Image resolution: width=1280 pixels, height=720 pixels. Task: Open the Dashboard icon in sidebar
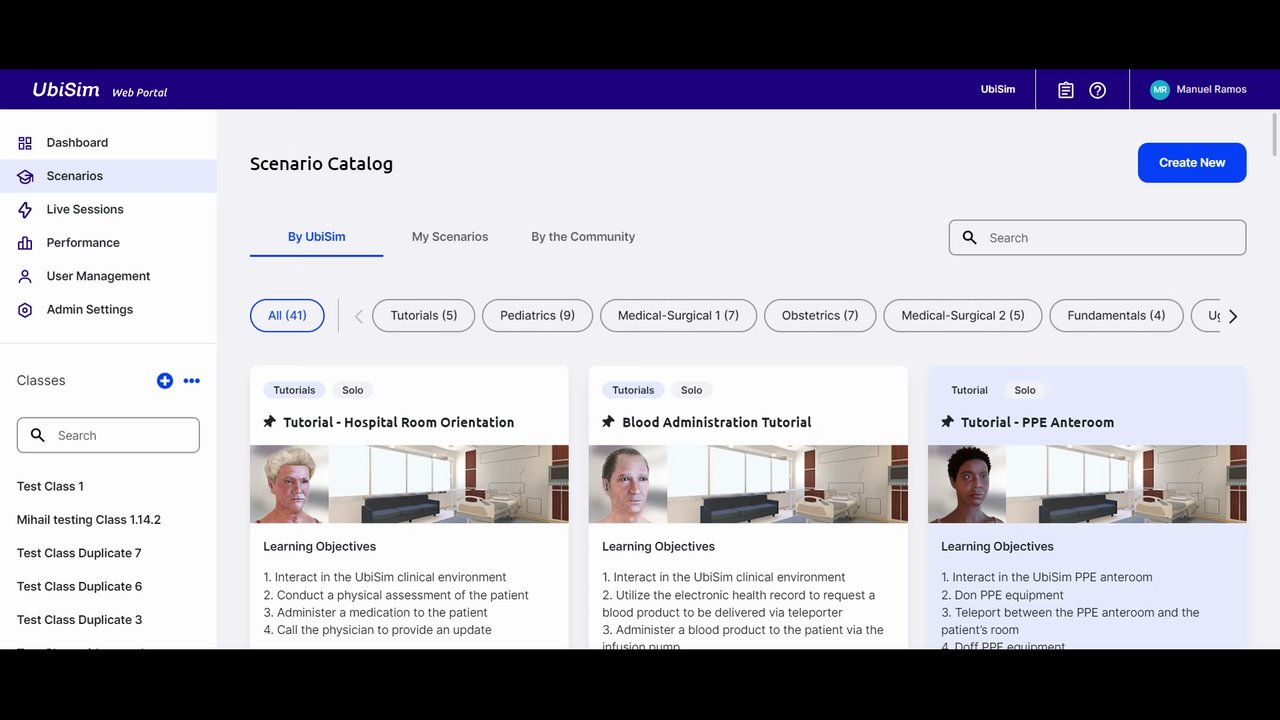[x=25, y=143]
